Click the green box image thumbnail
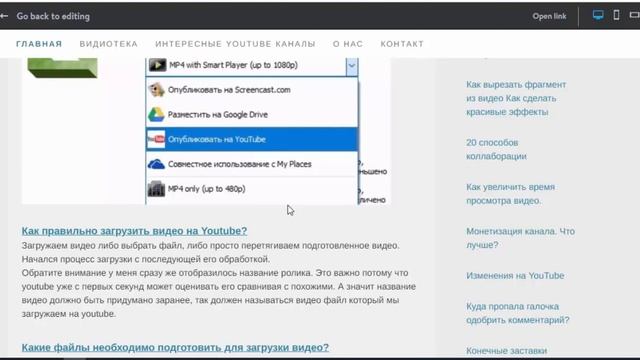Image resolution: width=640 pixels, height=360 pixels. click(62, 68)
